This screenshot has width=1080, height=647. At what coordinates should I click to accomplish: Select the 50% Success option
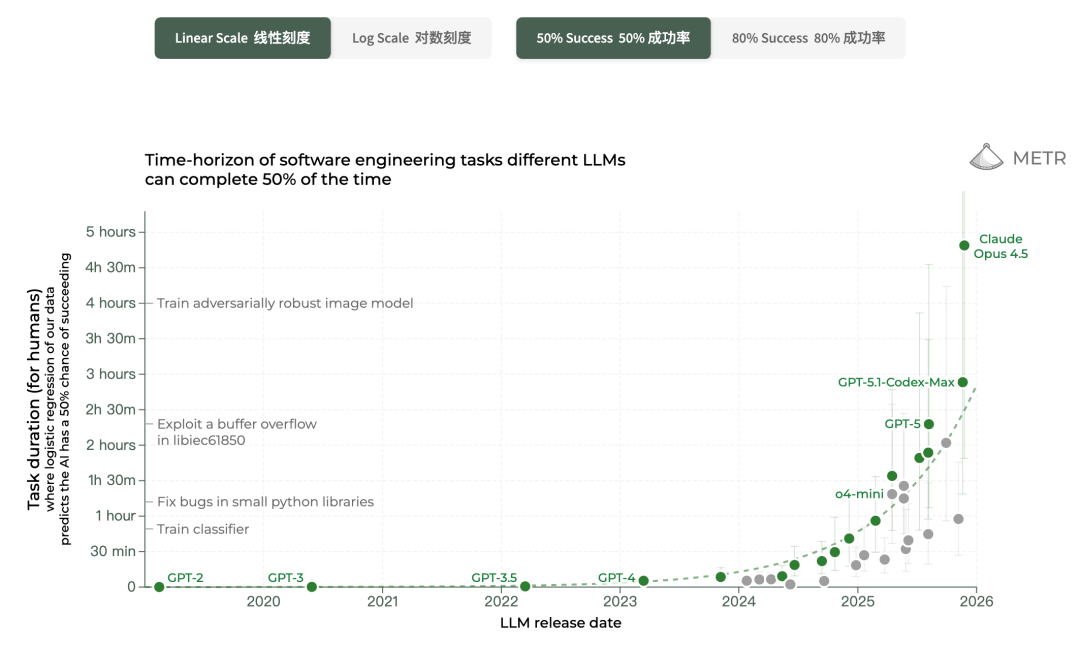tap(612, 38)
